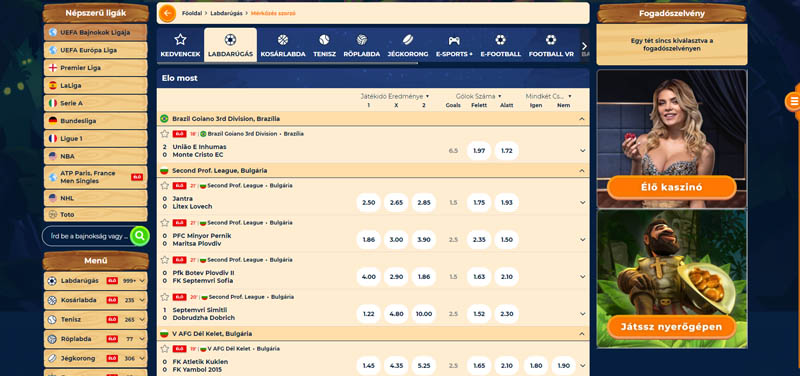Image resolution: width=800 pixels, height=376 pixels.
Task: Click the championship search input field
Action: pyautogui.click(x=86, y=236)
